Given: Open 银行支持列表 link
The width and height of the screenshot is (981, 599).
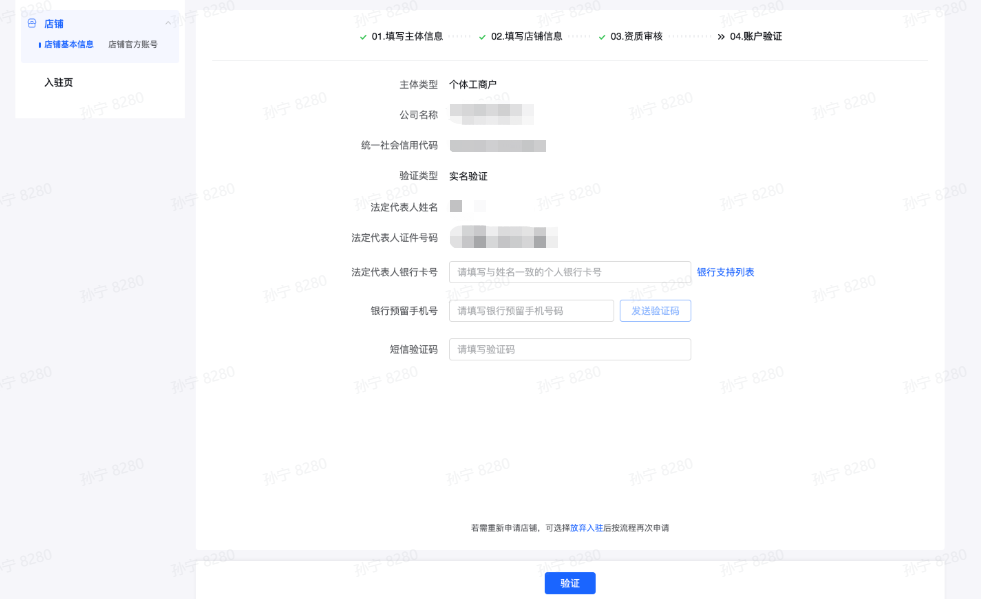Looking at the screenshot, I should [x=726, y=272].
